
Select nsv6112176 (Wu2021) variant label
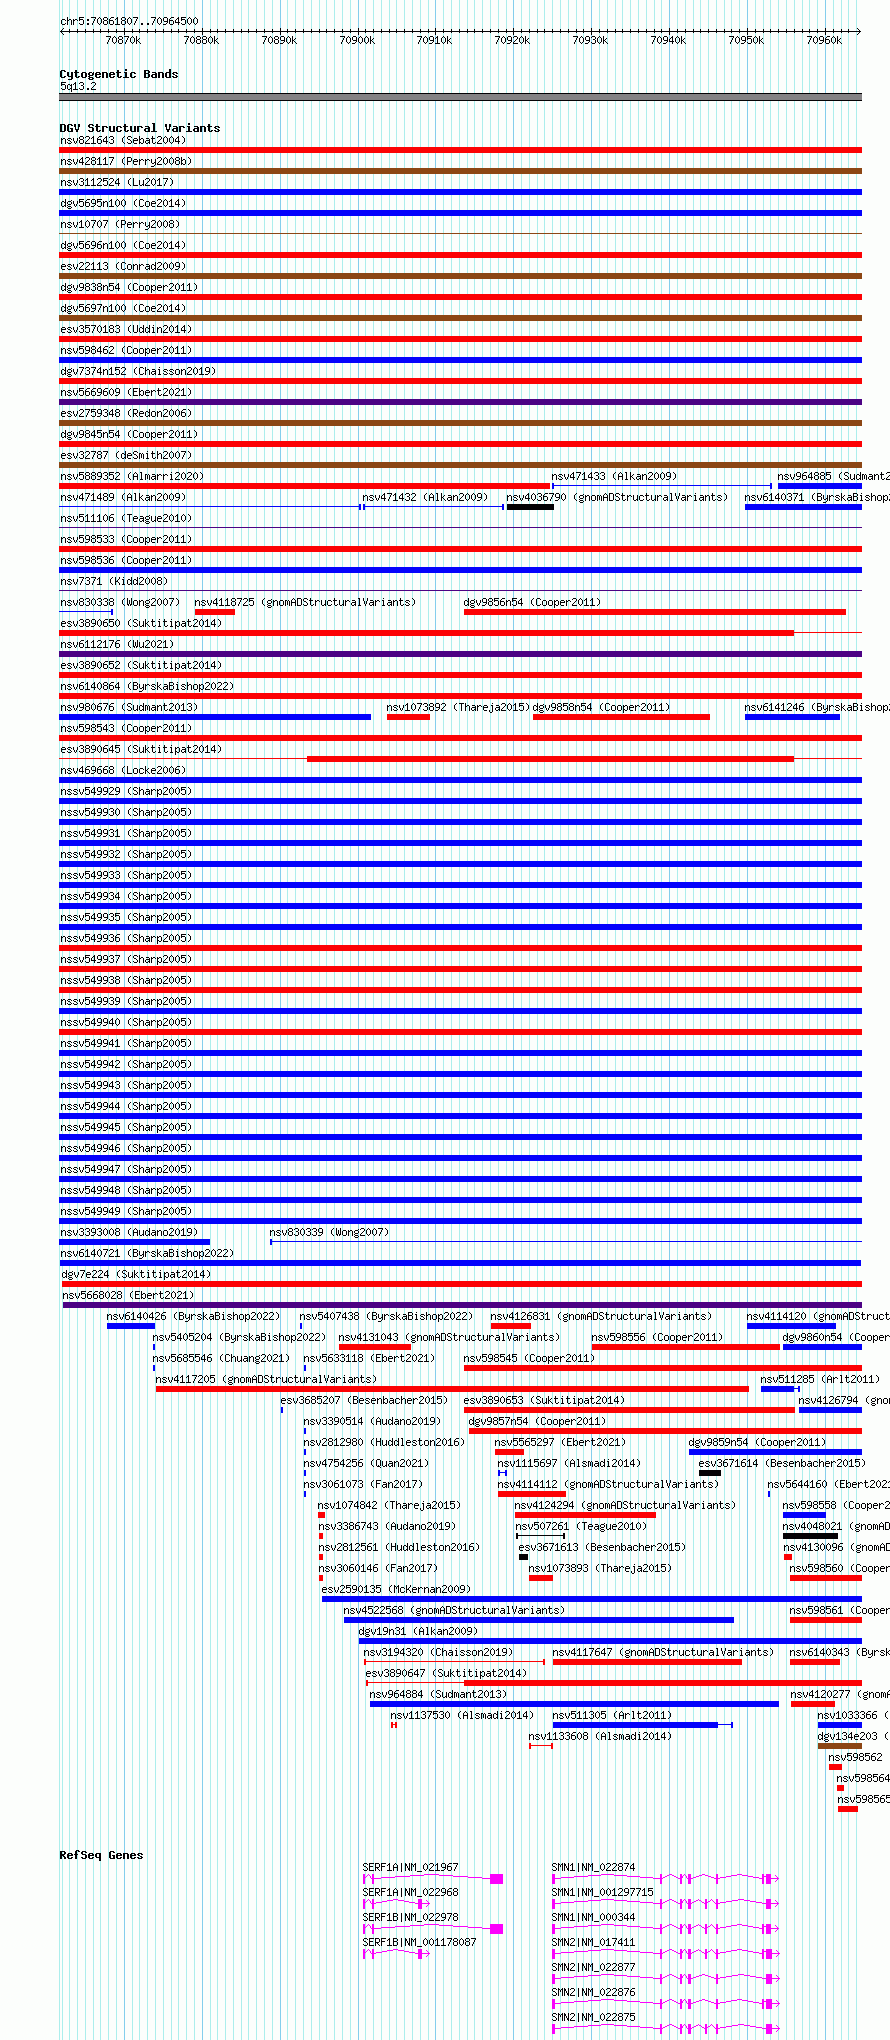click(117, 644)
